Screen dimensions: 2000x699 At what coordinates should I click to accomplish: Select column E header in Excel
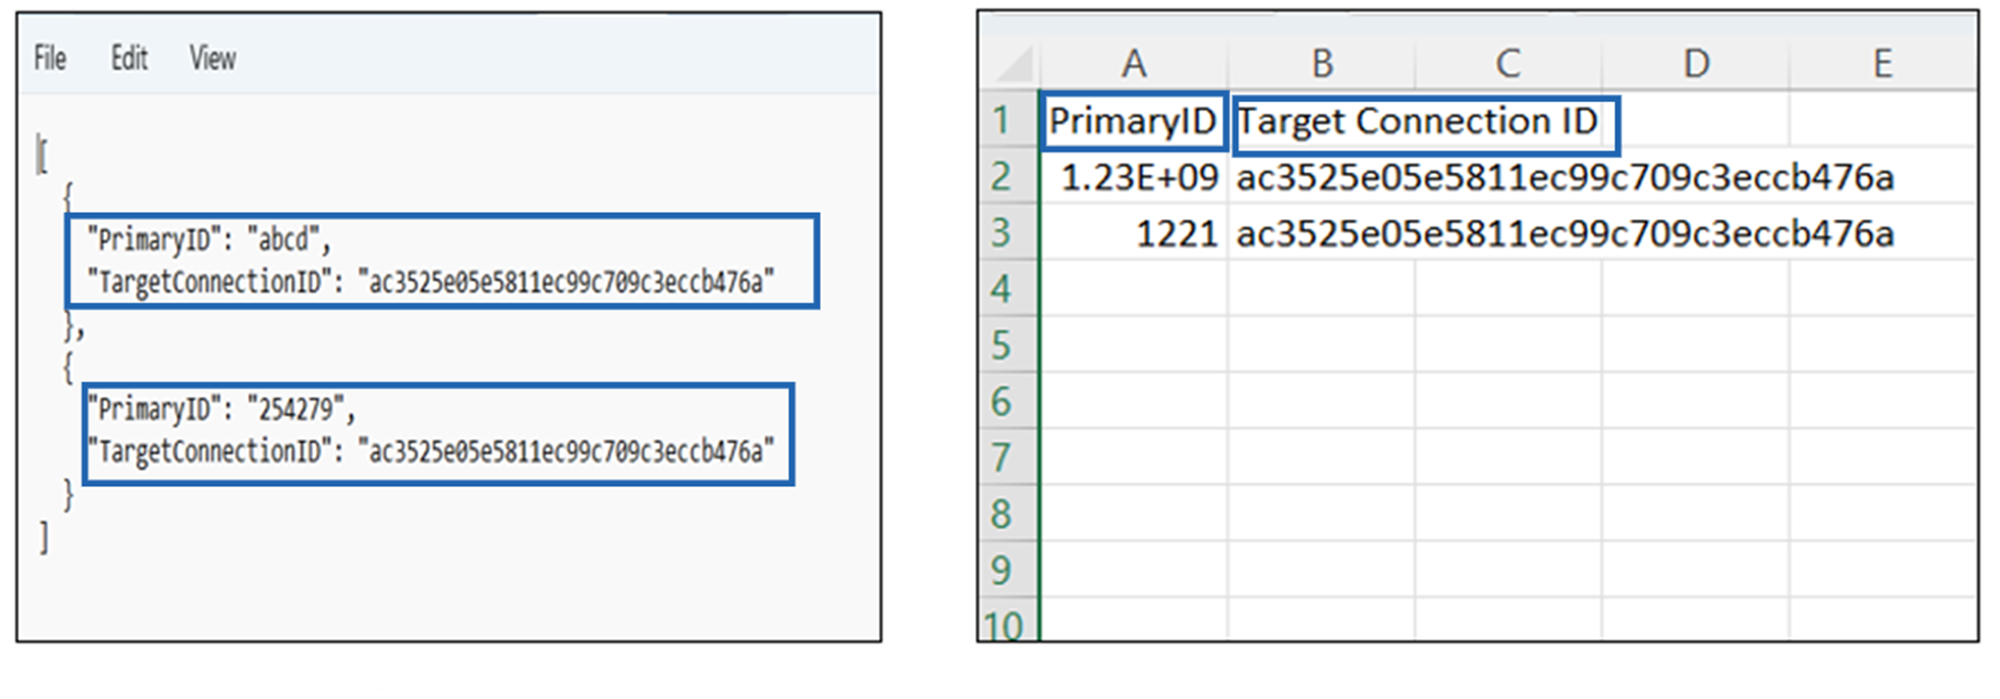tap(1882, 65)
